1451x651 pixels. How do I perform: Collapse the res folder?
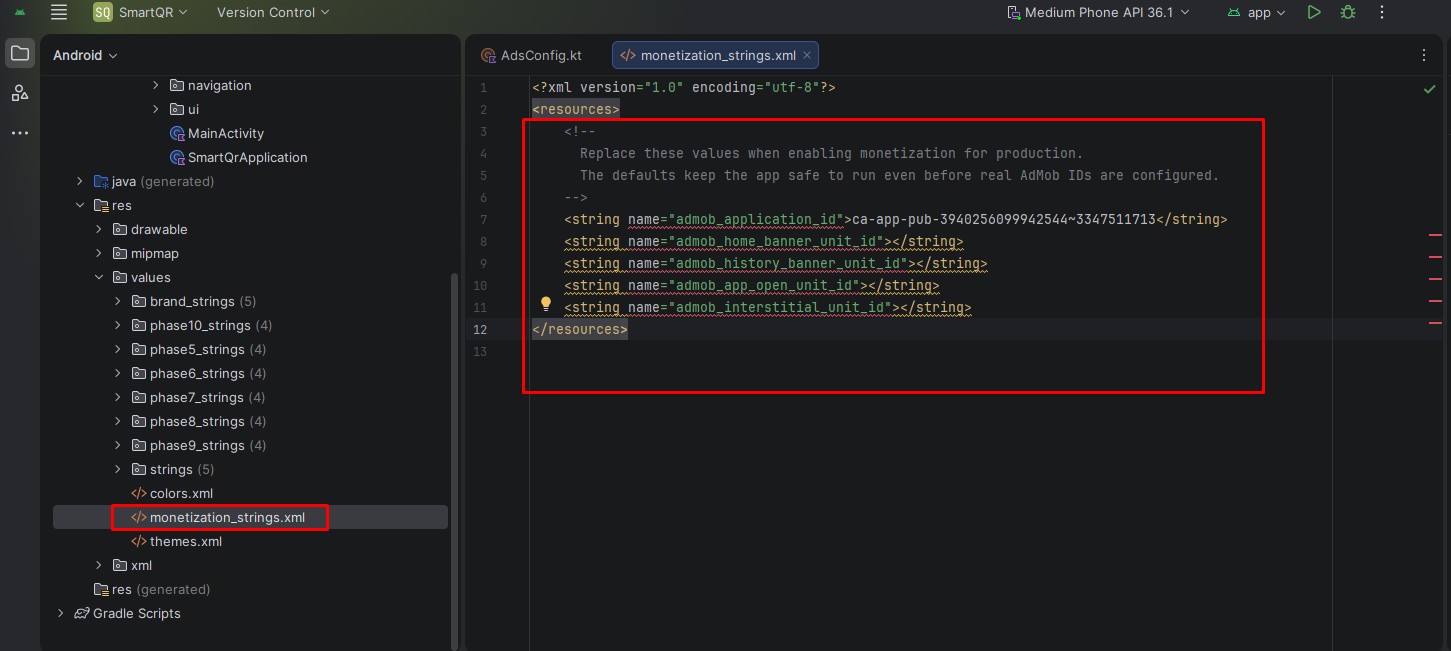tap(80, 205)
